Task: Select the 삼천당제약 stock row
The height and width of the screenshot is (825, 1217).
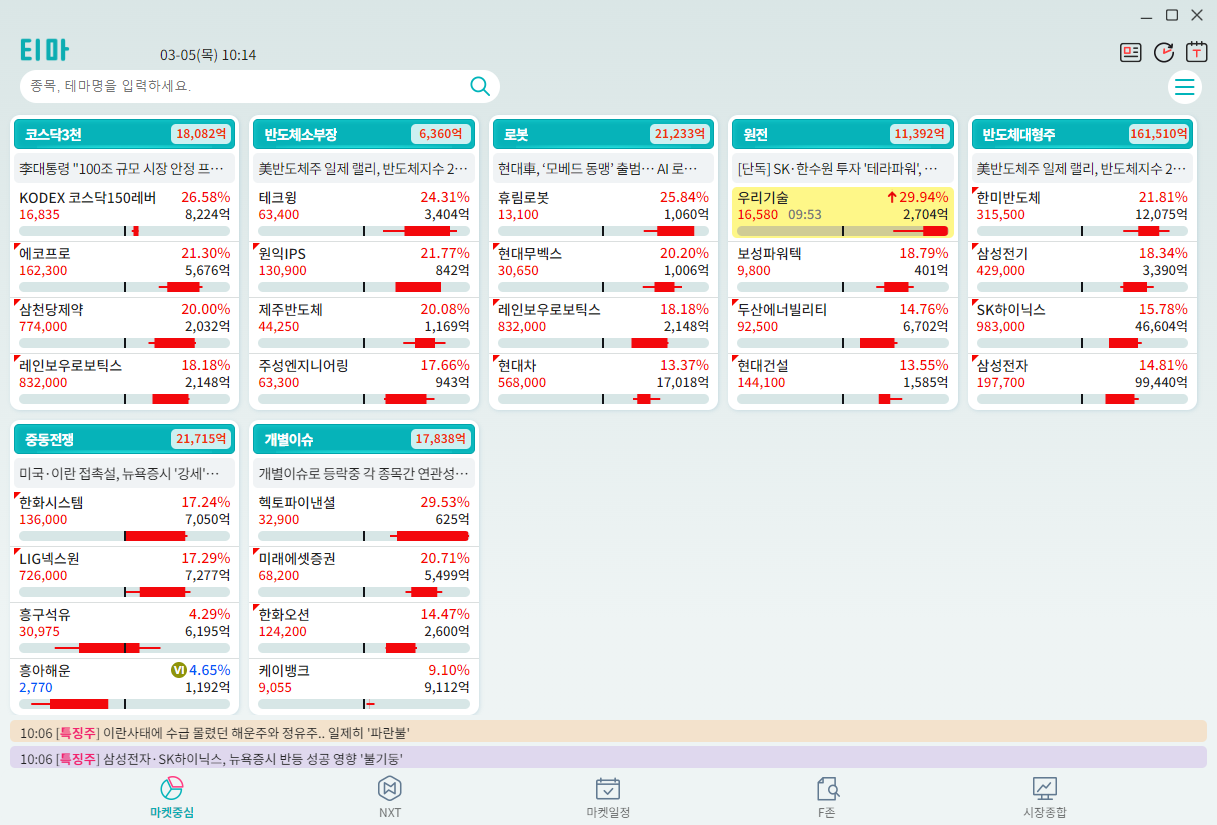Action: click(x=124, y=325)
